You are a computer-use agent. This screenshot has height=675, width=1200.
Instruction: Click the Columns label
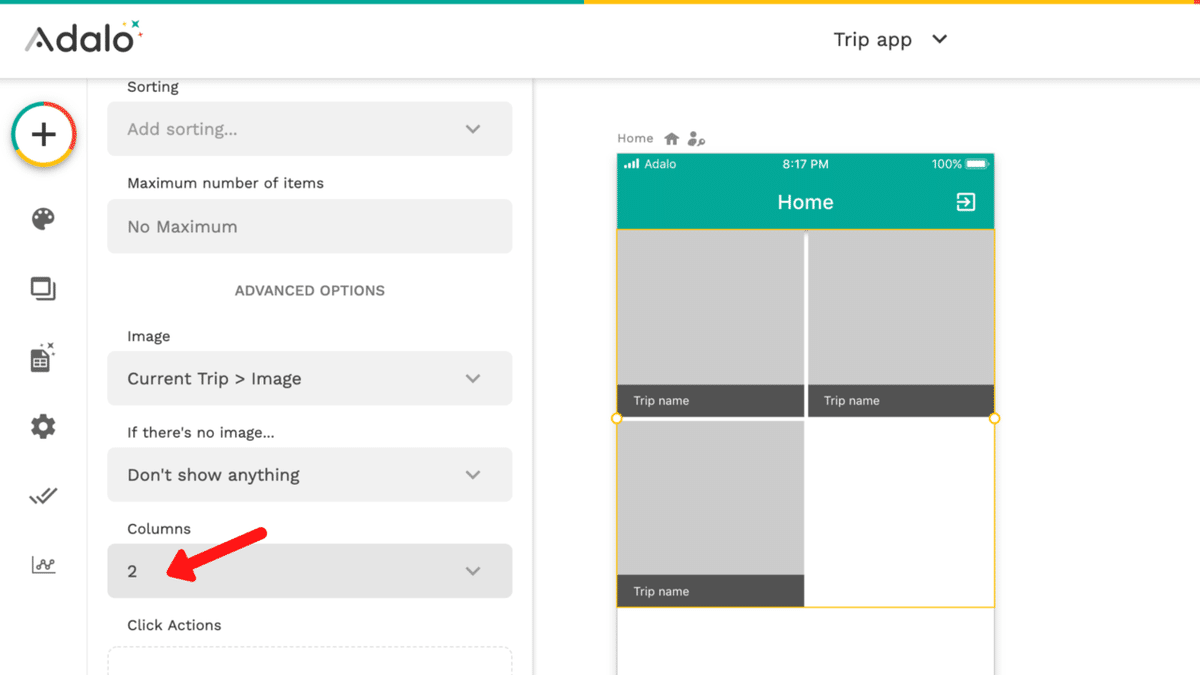point(159,529)
